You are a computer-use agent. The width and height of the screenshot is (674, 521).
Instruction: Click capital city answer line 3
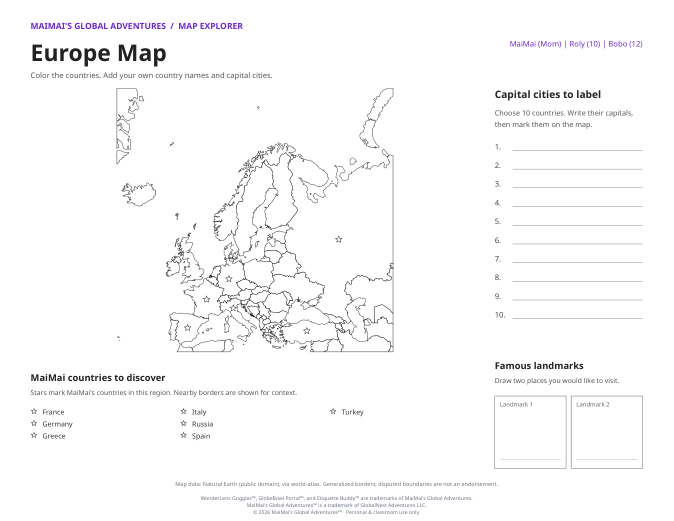click(577, 184)
